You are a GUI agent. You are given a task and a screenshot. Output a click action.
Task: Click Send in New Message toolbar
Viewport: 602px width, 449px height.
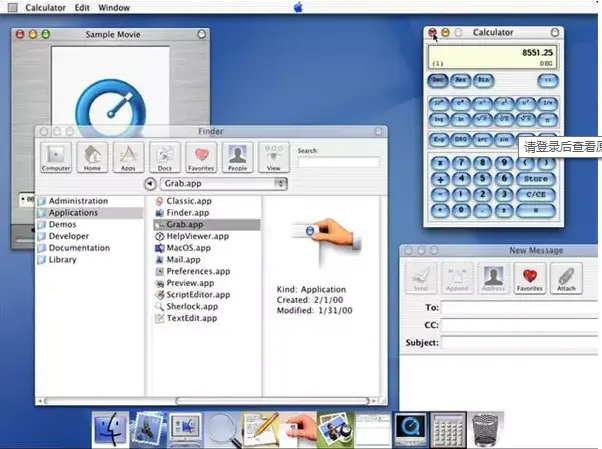pos(421,278)
